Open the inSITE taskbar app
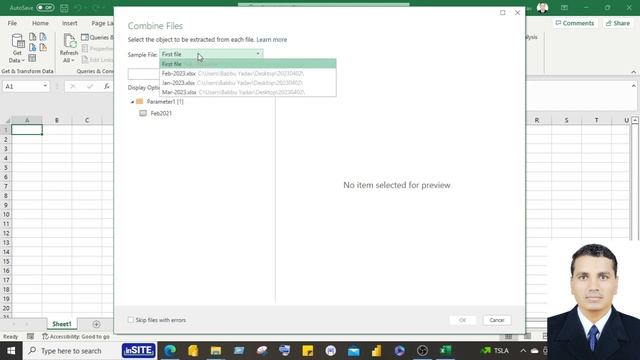This screenshot has height=360, width=640. tap(139, 350)
